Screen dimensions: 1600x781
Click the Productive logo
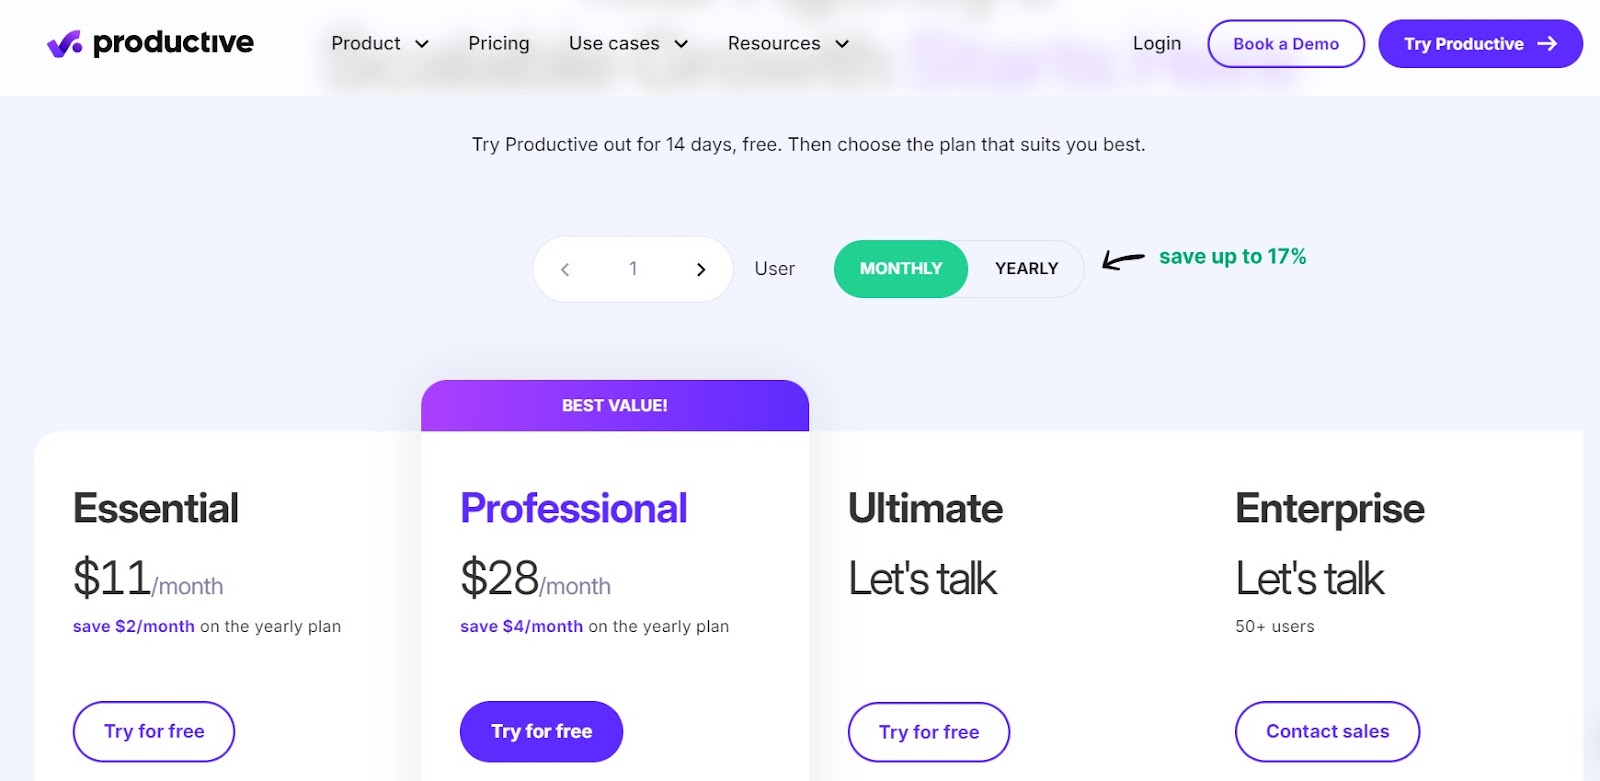[x=151, y=43]
